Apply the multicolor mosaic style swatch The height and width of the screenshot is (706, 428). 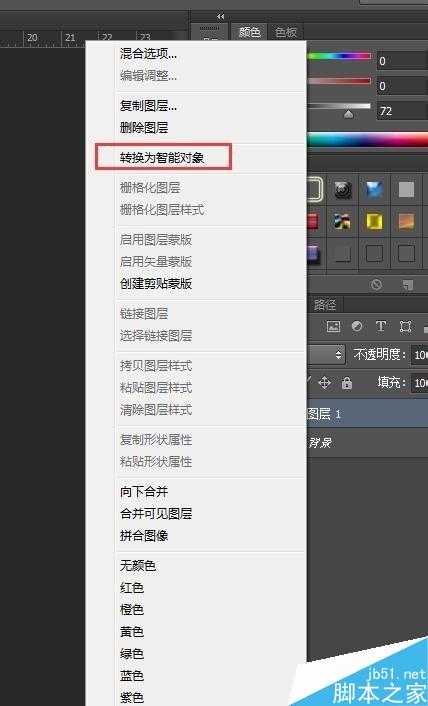point(343,221)
